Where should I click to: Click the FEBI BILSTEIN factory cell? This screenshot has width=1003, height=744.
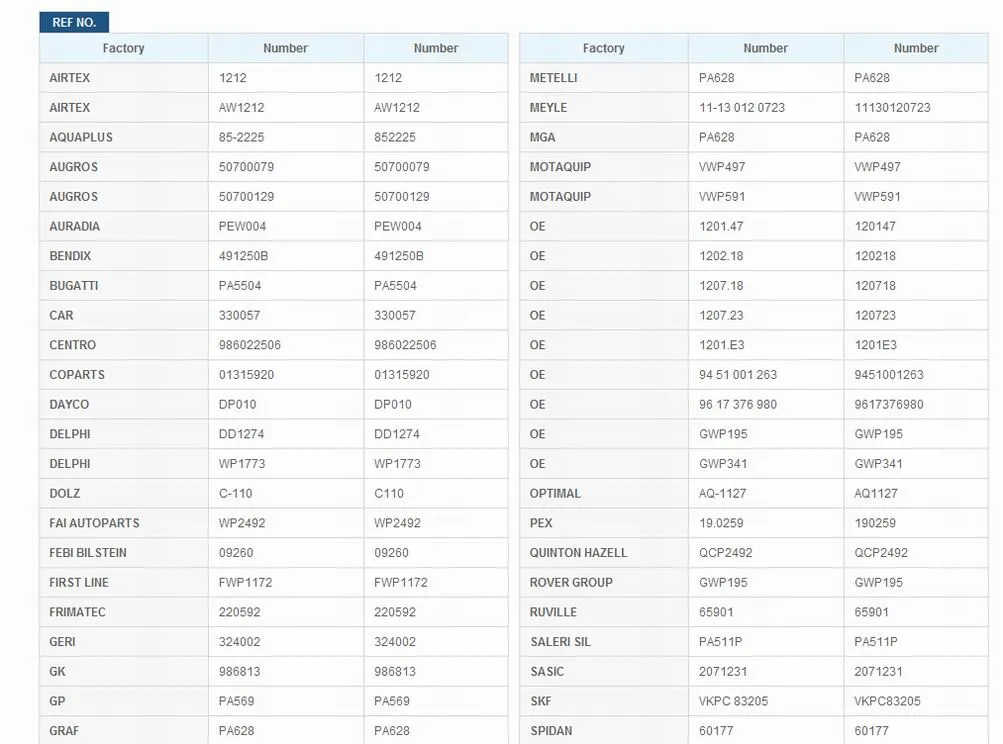coord(88,552)
